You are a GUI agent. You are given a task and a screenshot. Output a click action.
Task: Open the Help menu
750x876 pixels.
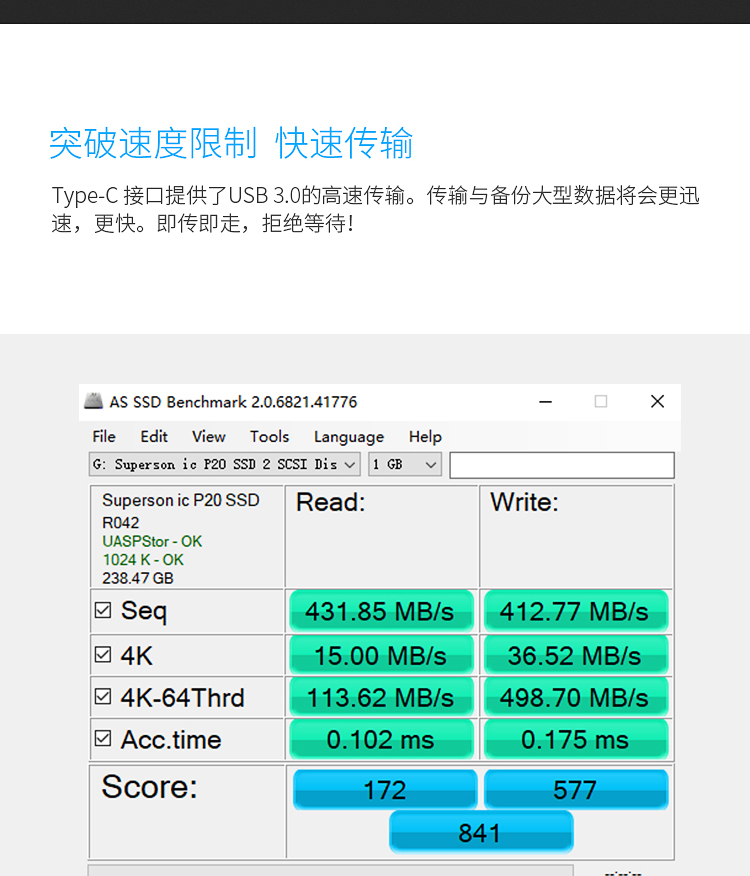tap(425, 436)
